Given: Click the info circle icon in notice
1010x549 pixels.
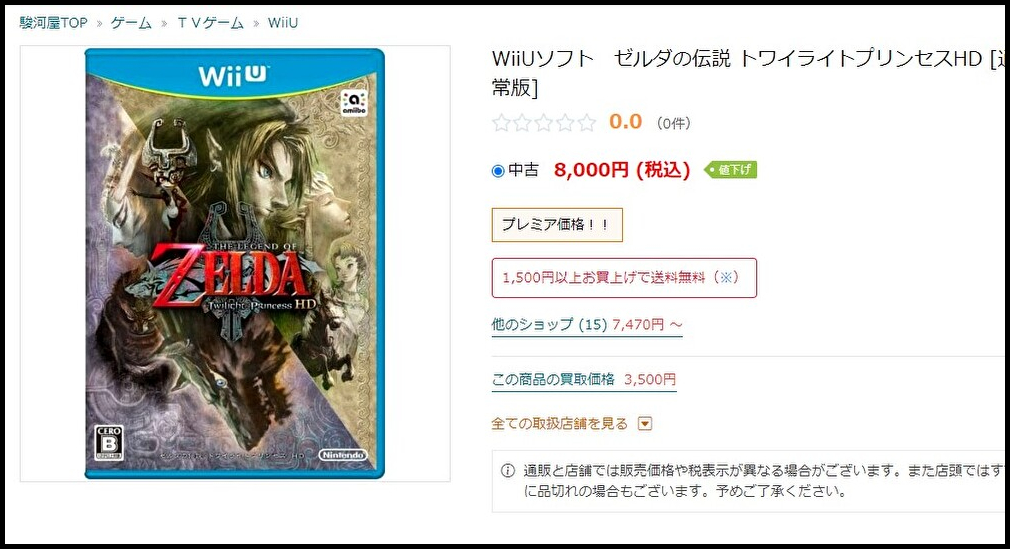Looking at the screenshot, I should click(508, 470).
